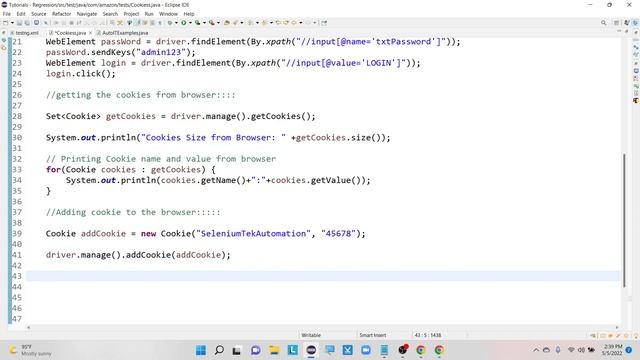Click the Save All toolbar icon

pyautogui.click(x=27, y=23)
